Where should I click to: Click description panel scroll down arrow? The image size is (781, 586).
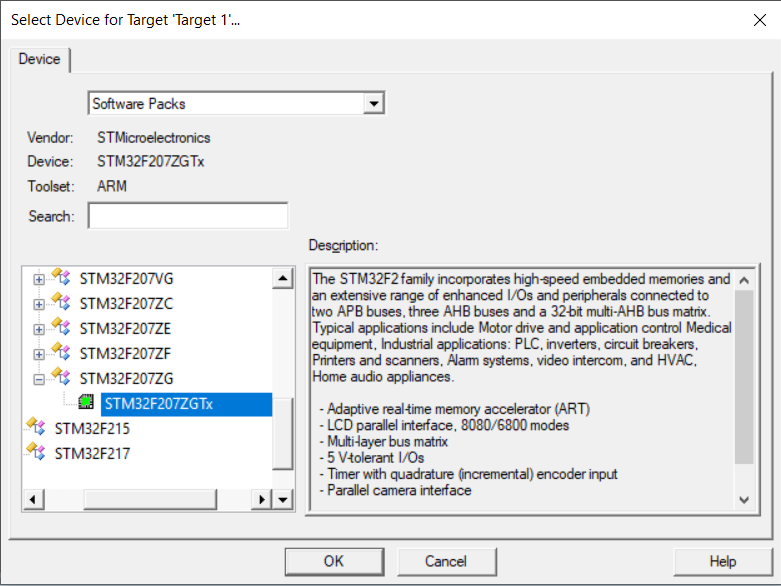click(744, 500)
